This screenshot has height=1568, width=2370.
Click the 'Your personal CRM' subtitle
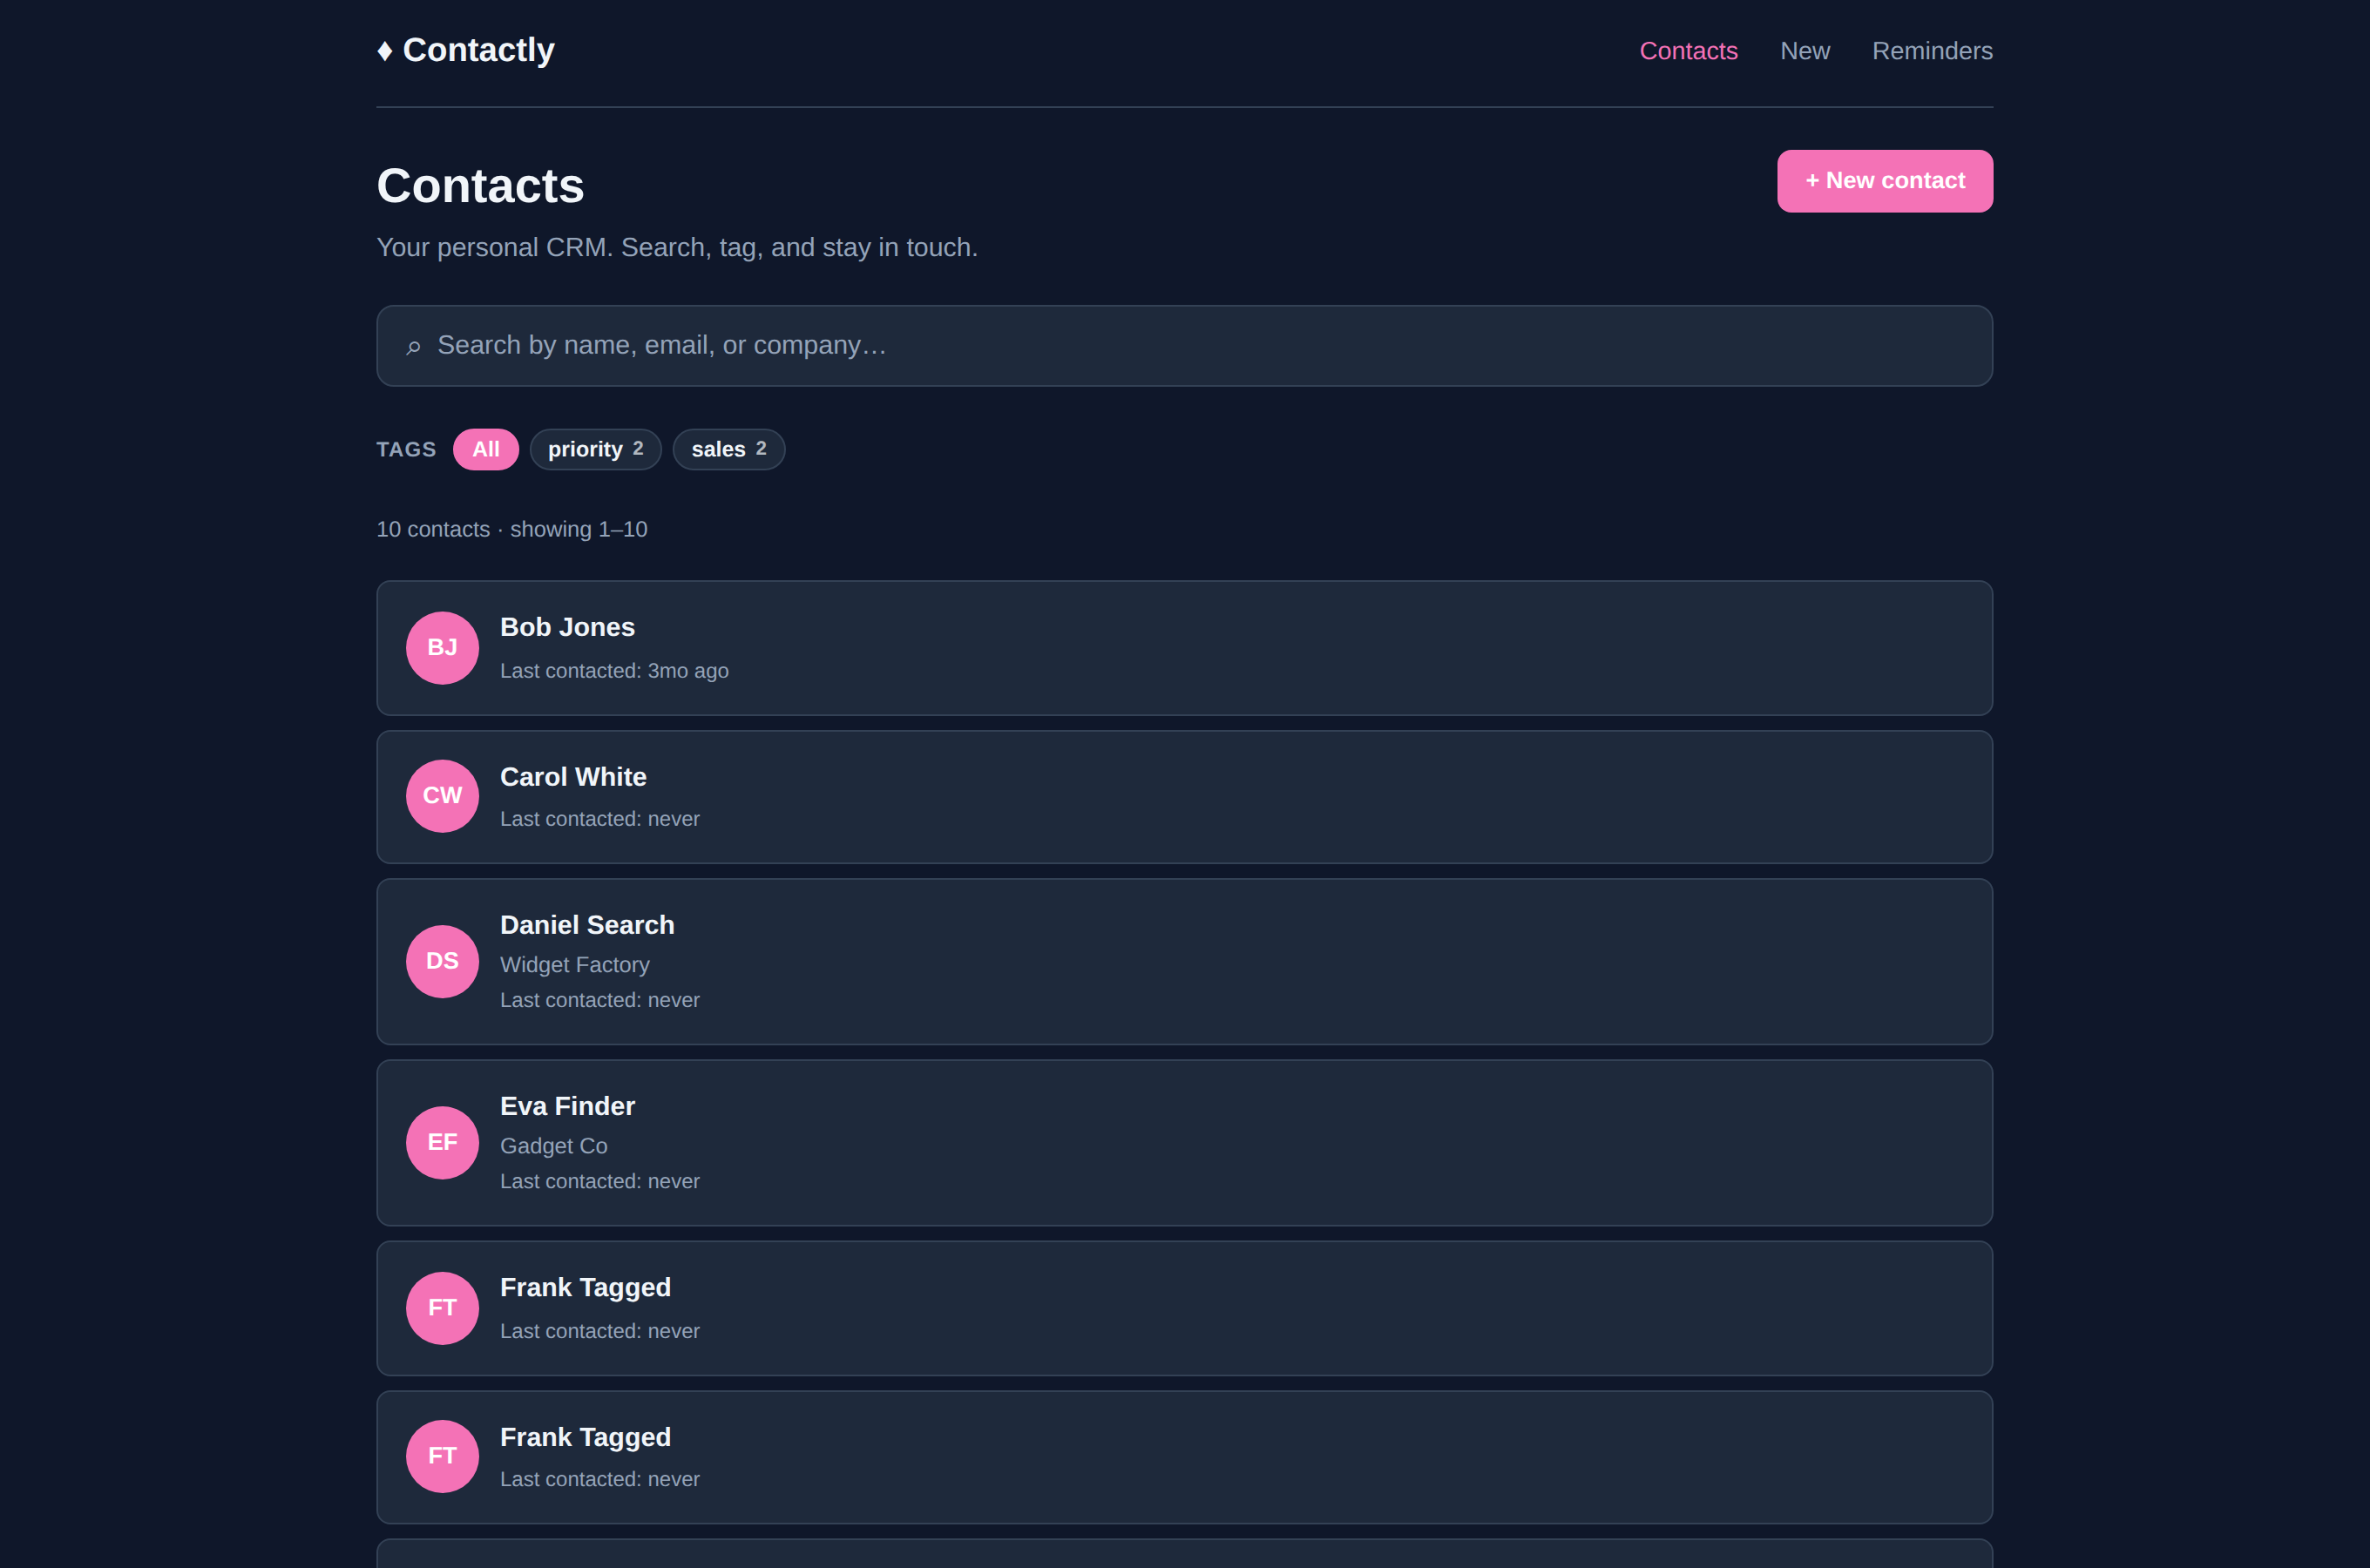click(x=677, y=247)
